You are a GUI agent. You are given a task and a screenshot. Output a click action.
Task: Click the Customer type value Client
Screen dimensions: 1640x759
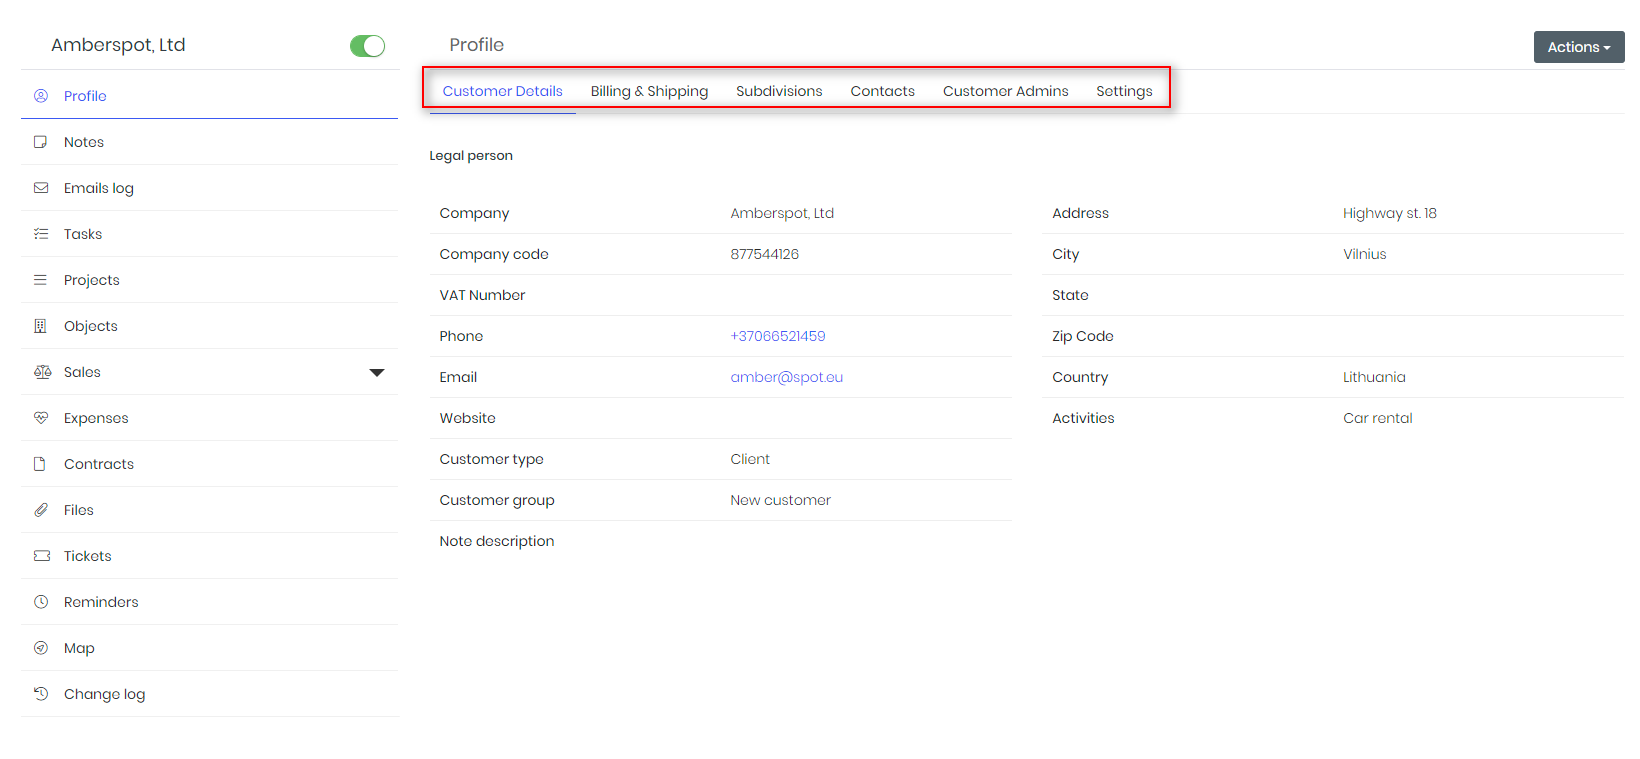tap(750, 459)
